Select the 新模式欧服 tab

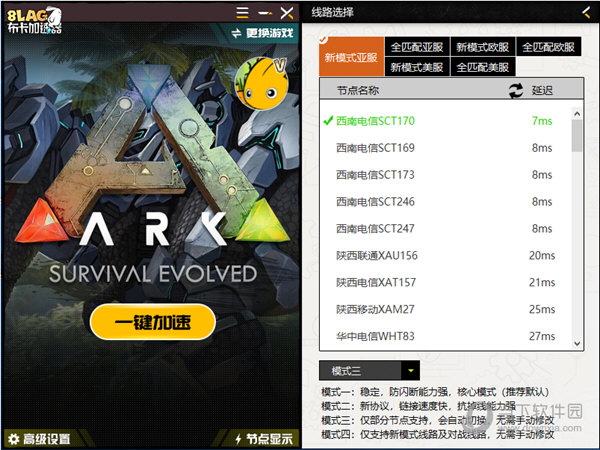(483, 47)
